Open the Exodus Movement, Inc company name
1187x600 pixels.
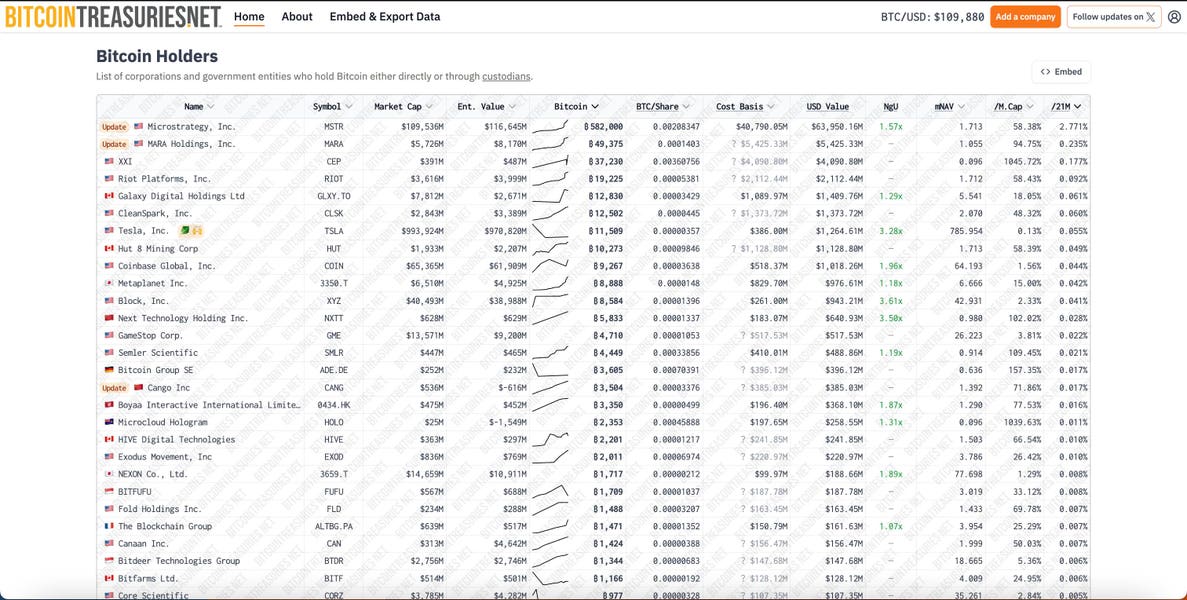coord(165,457)
